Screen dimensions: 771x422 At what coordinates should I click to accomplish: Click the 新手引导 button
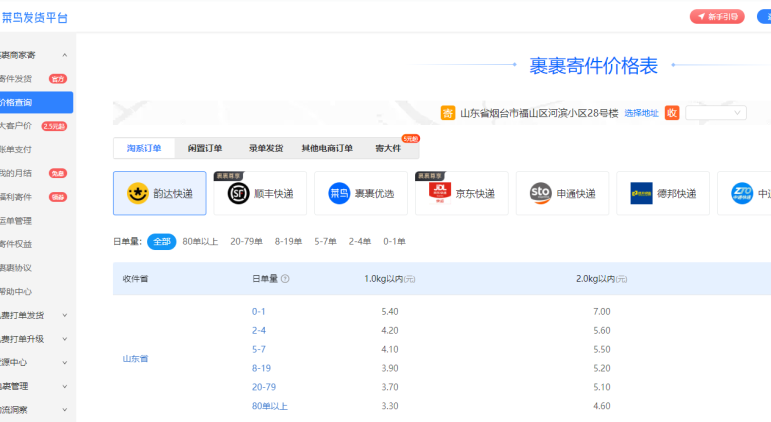717,17
